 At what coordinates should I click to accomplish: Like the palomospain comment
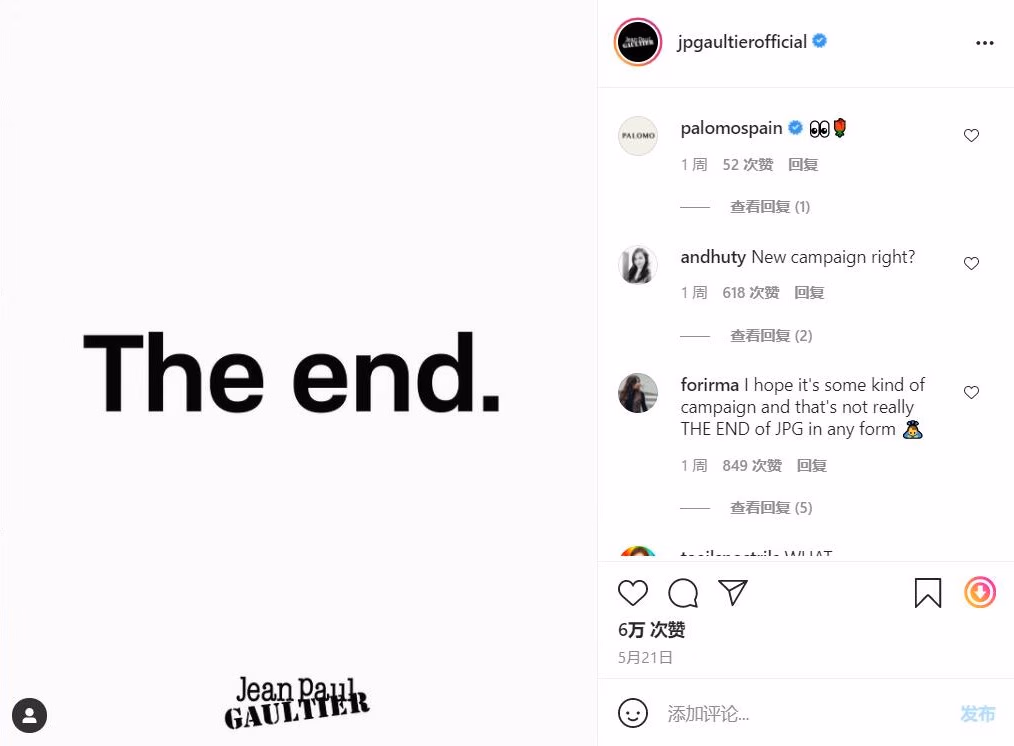971,135
